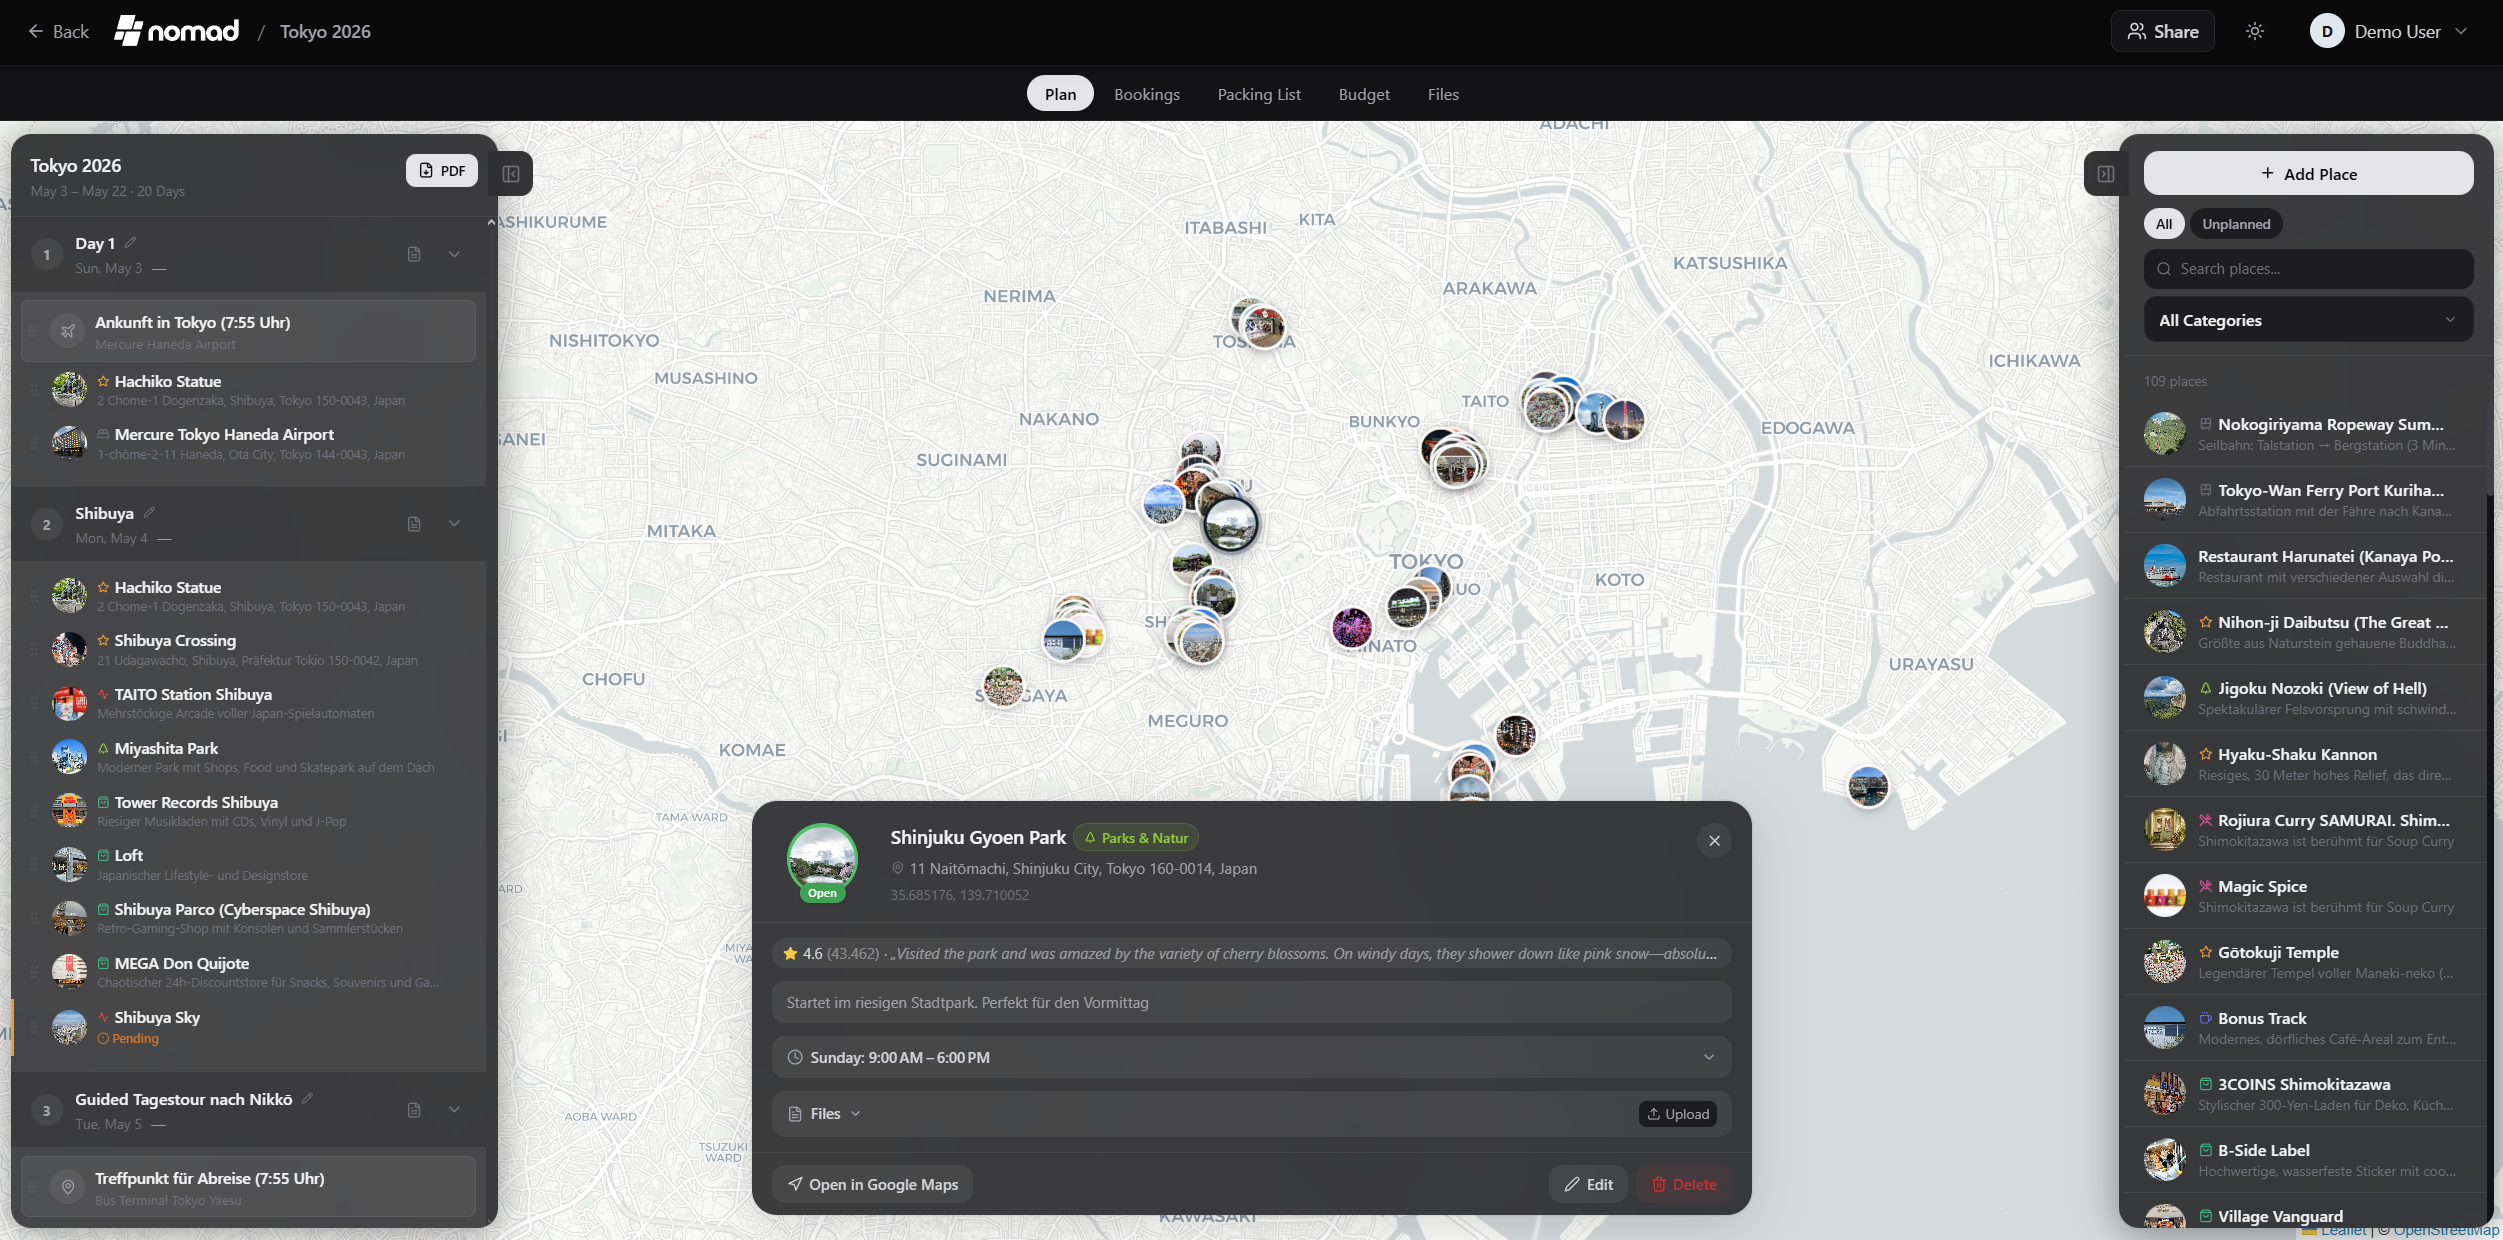The image size is (2503, 1240).
Task: Edit Shinjuku Gyoen Park with pencil icon
Action: pos(1588,1184)
